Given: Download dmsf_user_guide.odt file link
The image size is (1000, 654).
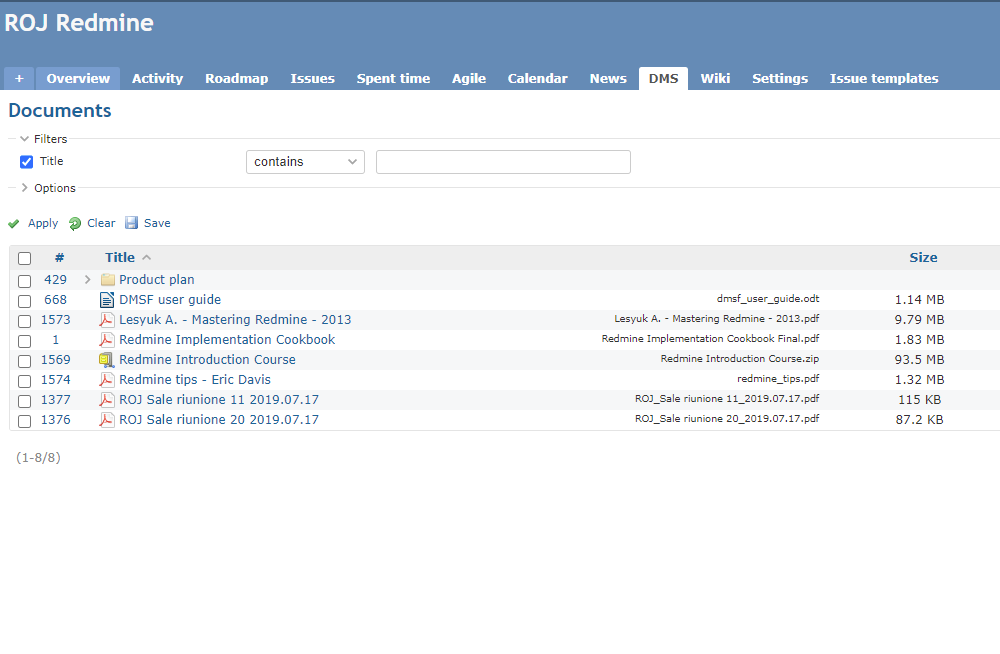Looking at the screenshot, I should click(768, 298).
